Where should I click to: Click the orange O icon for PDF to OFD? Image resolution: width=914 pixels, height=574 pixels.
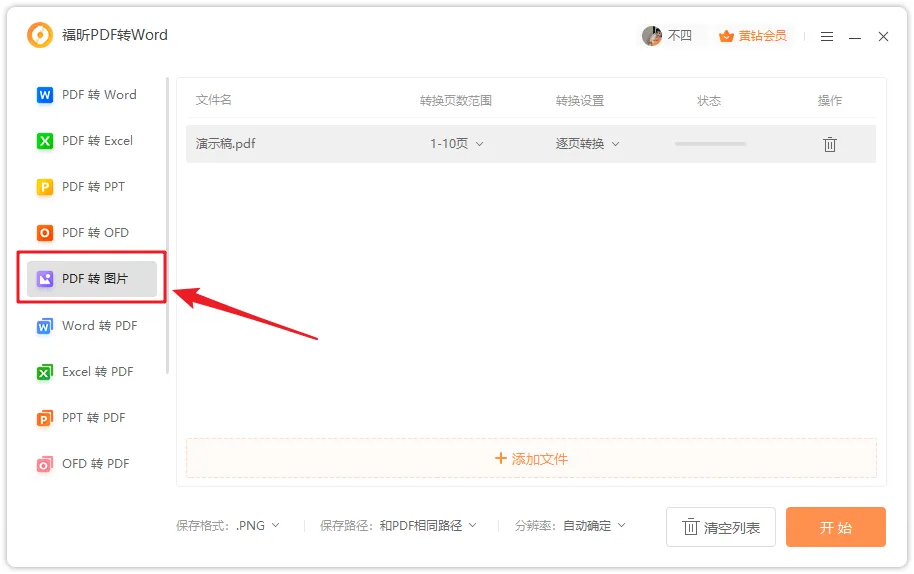(x=45, y=233)
